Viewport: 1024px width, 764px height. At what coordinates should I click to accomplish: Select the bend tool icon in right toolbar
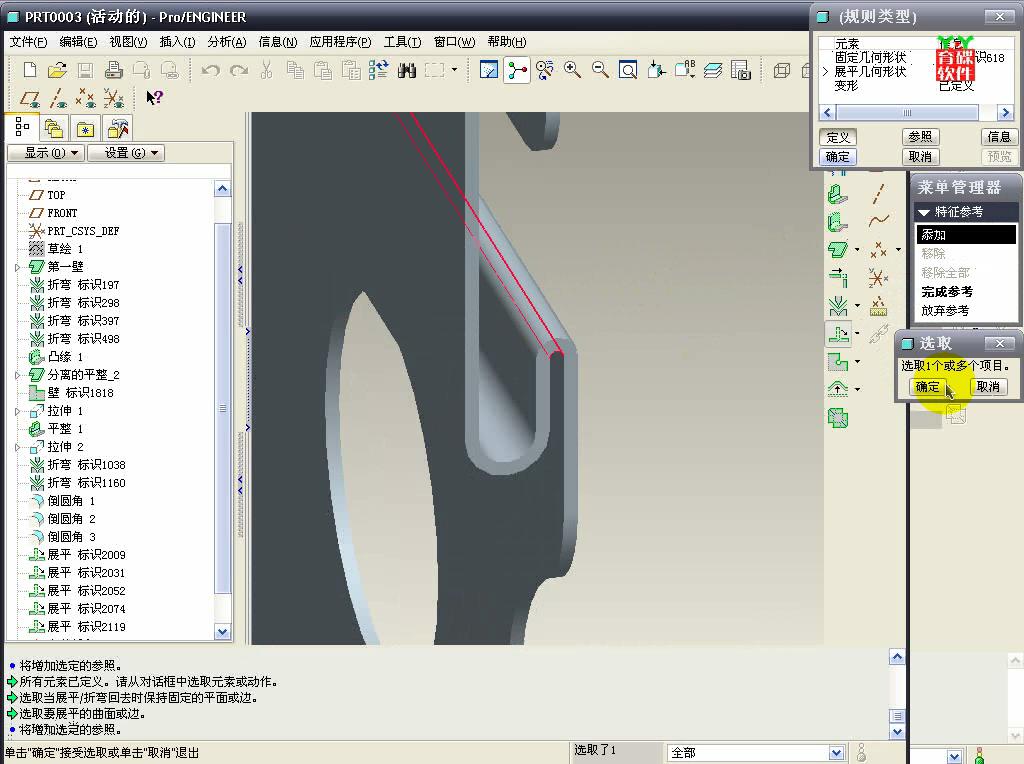click(838, 306)
